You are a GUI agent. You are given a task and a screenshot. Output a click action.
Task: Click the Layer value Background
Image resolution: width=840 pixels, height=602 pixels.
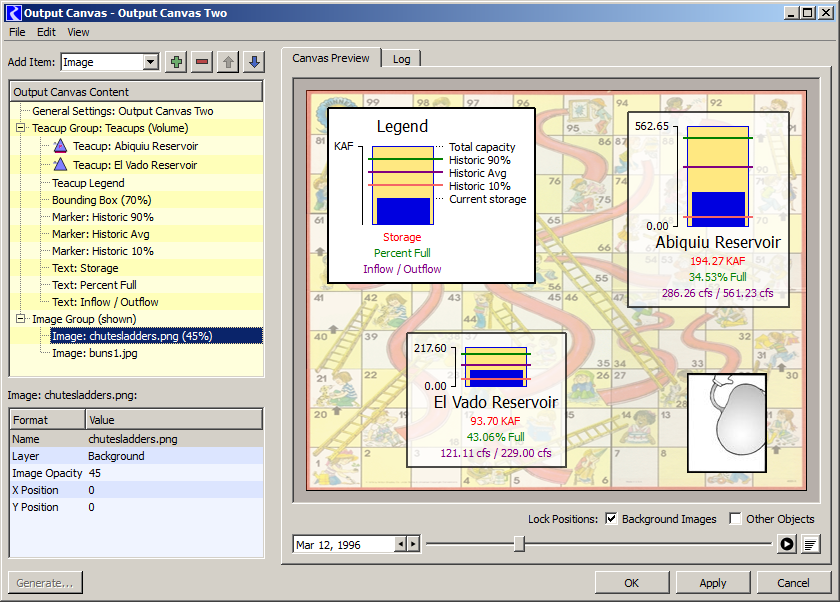pos(175,456)
